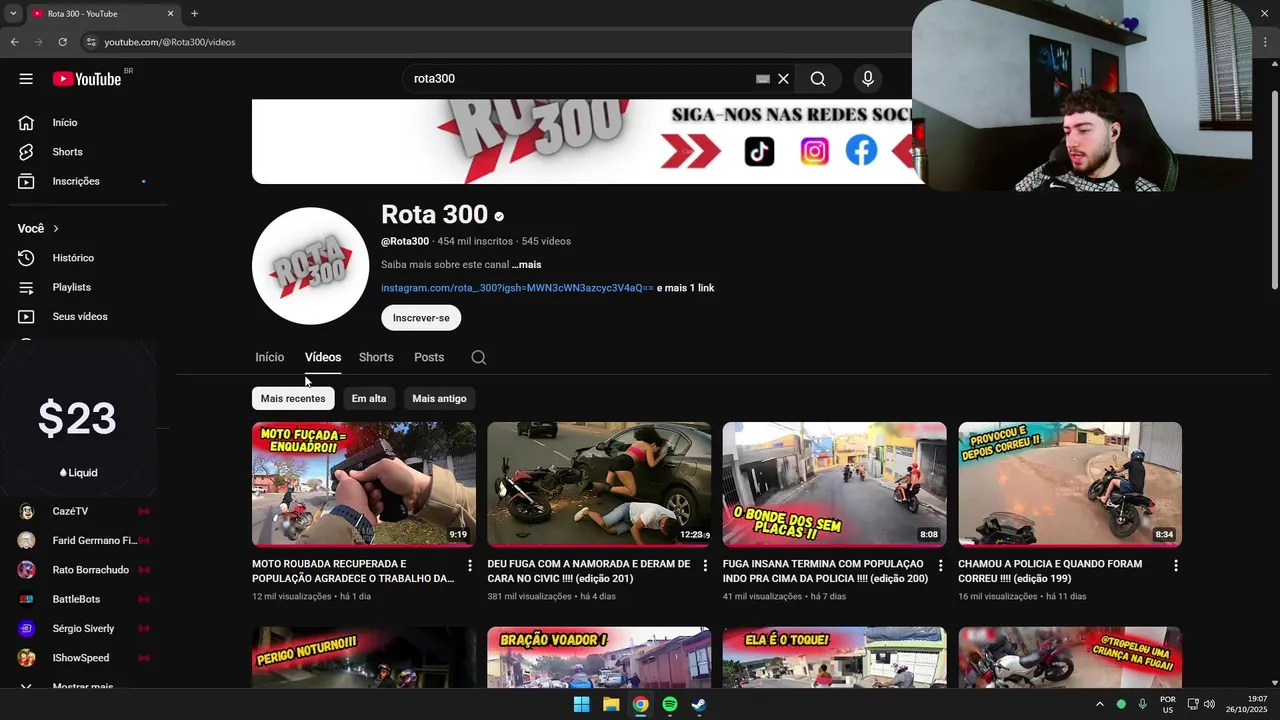Open the browser tab list dropdown arrow
The height and width of the screenshot is (720, 1280).
pos(13,14)
